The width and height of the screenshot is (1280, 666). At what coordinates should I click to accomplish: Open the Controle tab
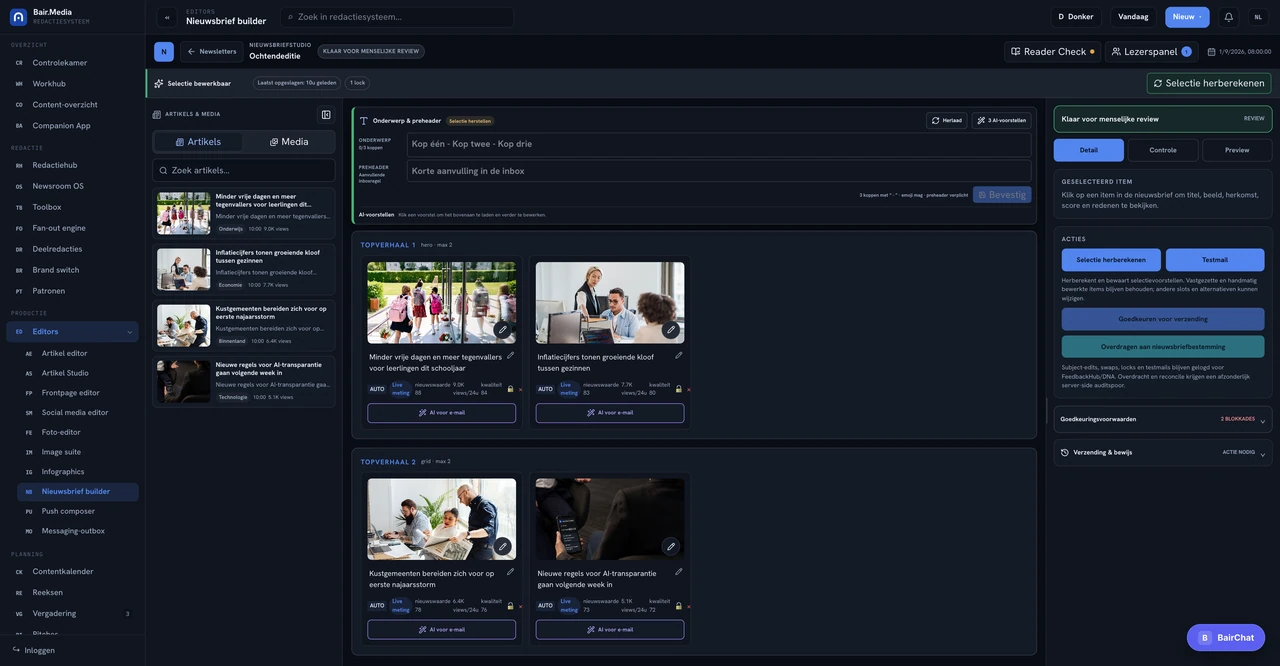coord(1163,150)
